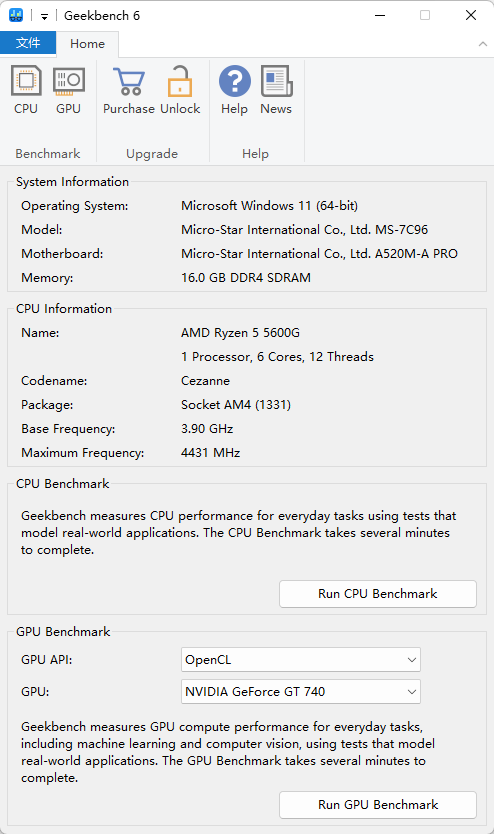Click the 'CPU Benchmark' group heading
The image size is (494, 834).
click(x=63, y=483)
